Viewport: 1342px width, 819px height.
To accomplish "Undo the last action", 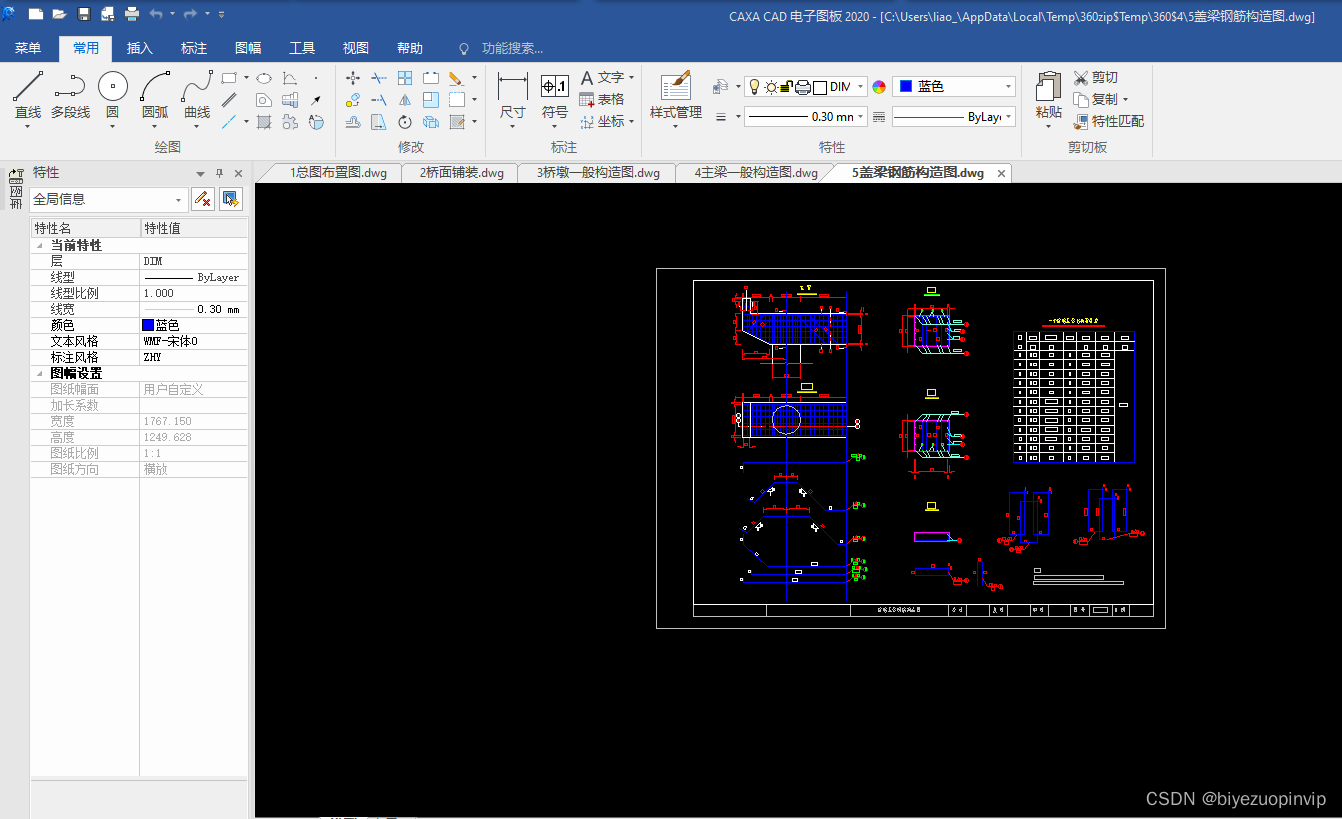I will 156,14.
